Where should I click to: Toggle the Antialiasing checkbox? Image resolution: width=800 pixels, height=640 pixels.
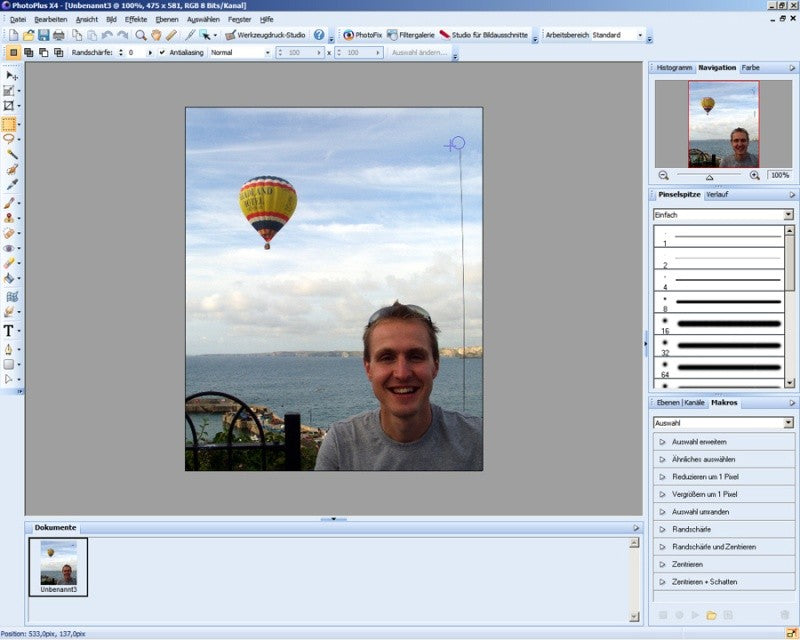pyautogui.click(x=162, y=53)
